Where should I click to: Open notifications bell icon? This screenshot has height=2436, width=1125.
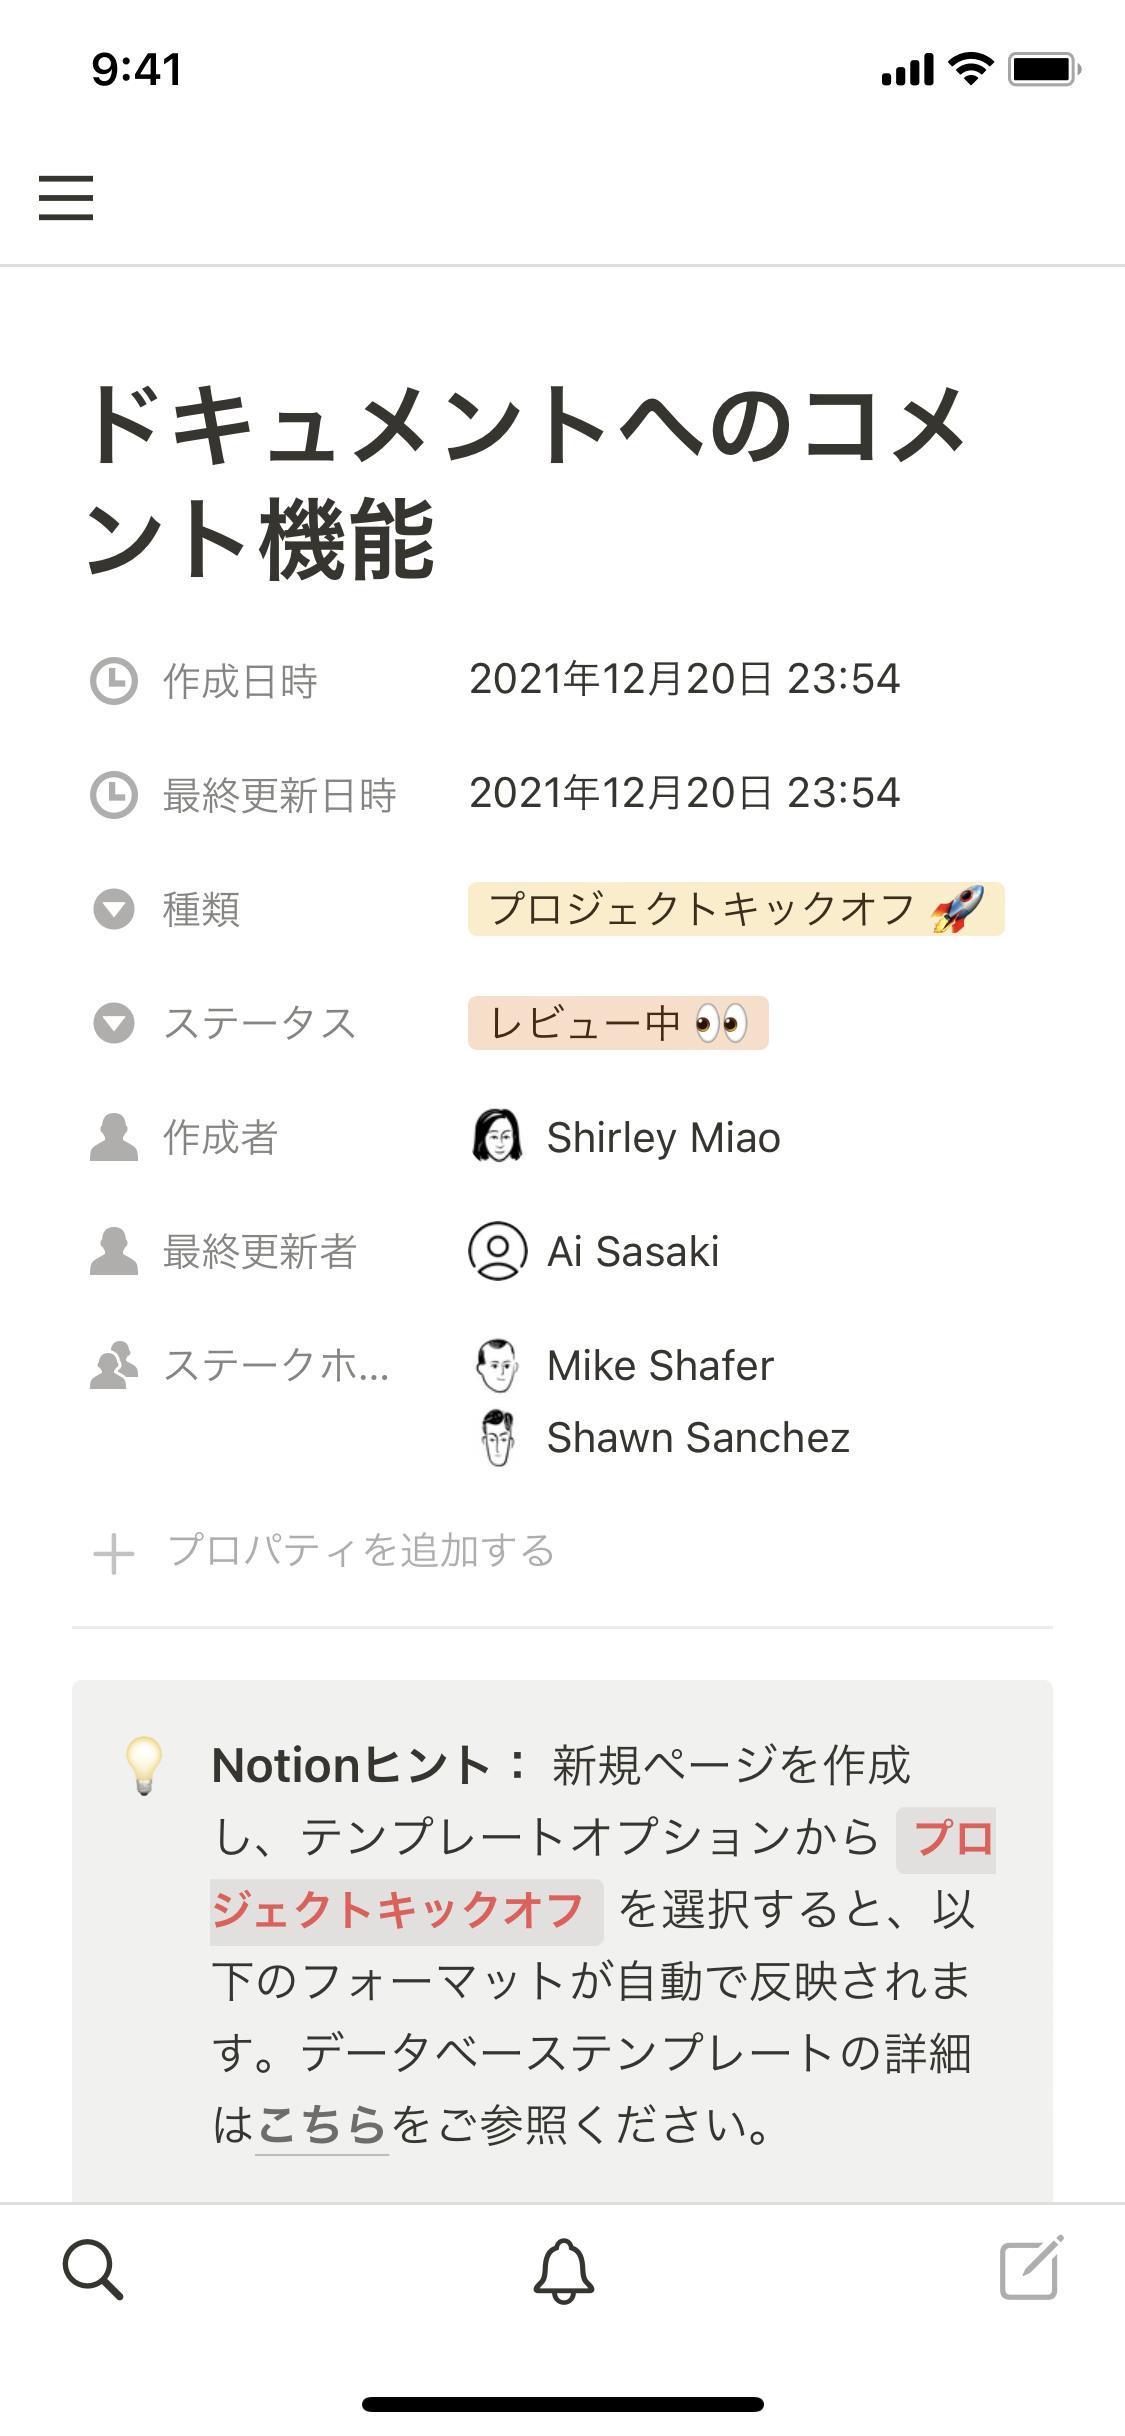[x=563, y=2270]
